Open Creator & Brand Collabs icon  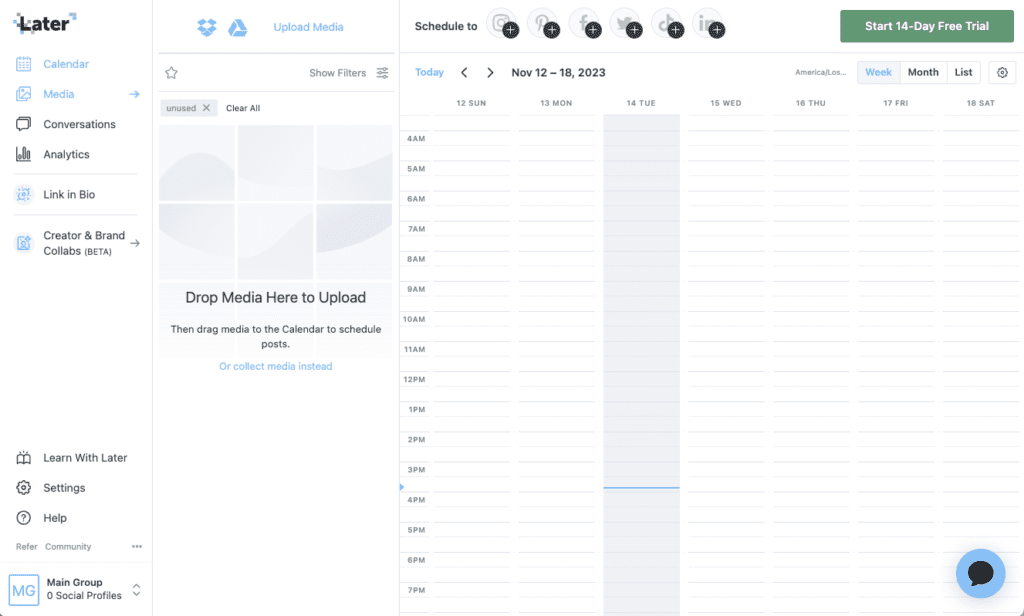click(24, 243)
